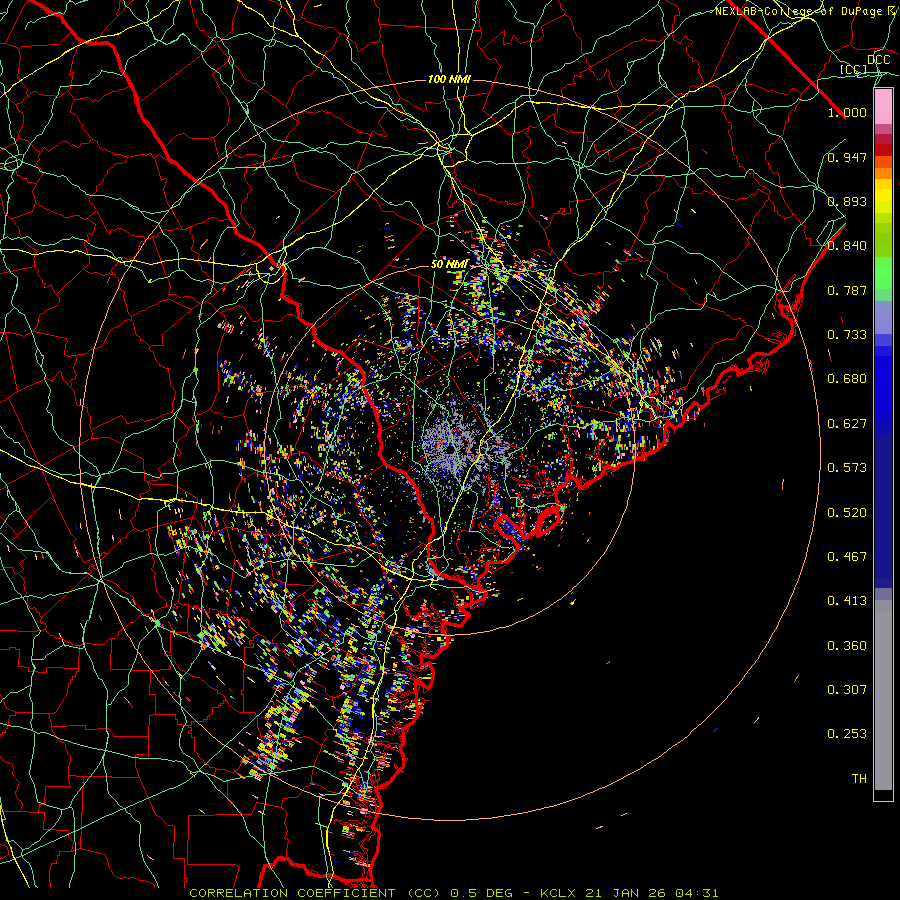
Task: Click the [CC] units label
Action: point(854,69)
